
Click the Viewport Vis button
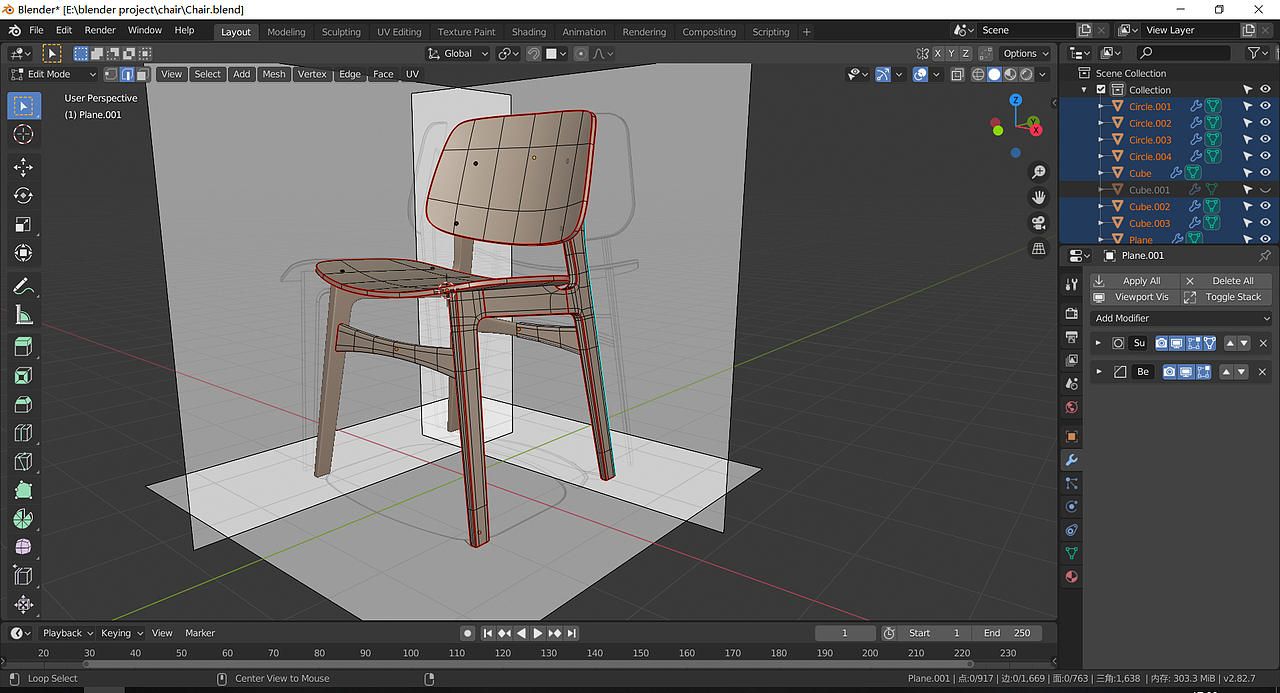point(1135,297)
